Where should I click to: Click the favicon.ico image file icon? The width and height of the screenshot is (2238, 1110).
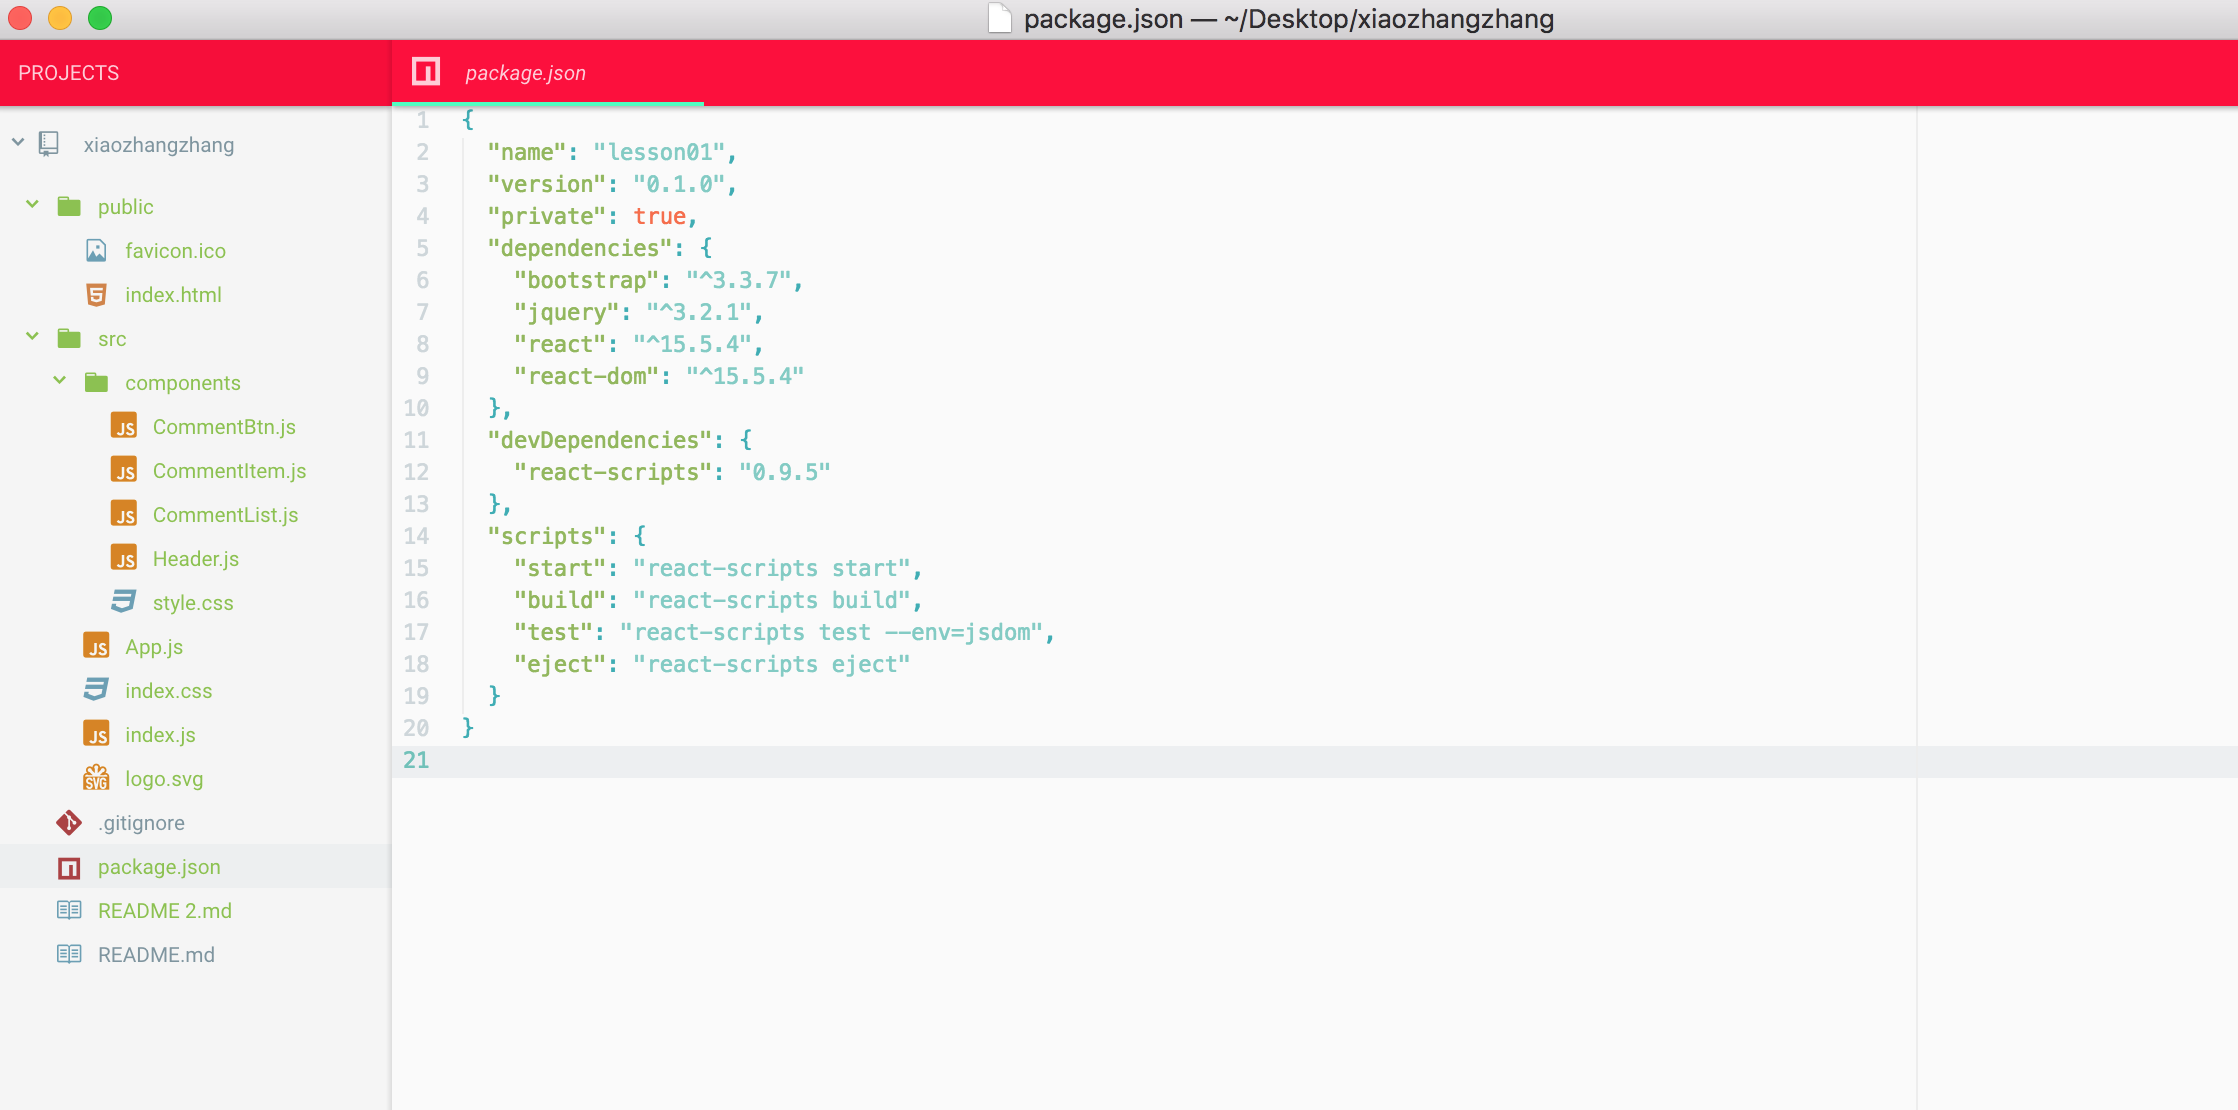click(96, 251)
